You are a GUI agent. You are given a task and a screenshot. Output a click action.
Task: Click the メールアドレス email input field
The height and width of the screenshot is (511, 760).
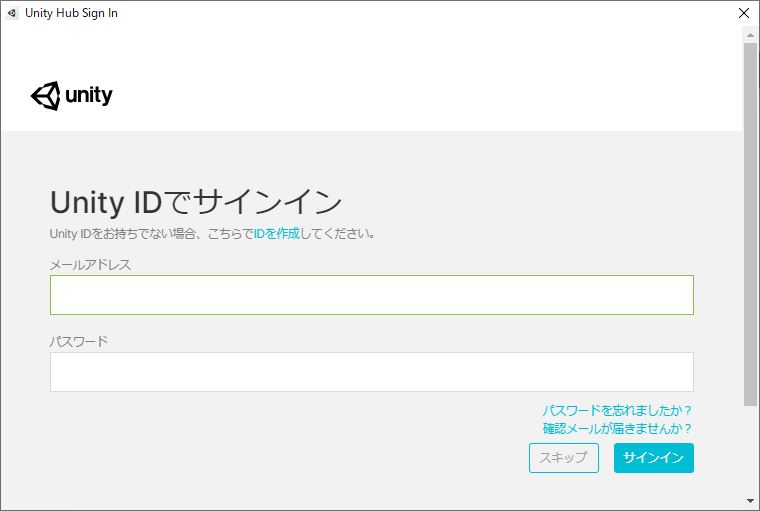point(372,295)
